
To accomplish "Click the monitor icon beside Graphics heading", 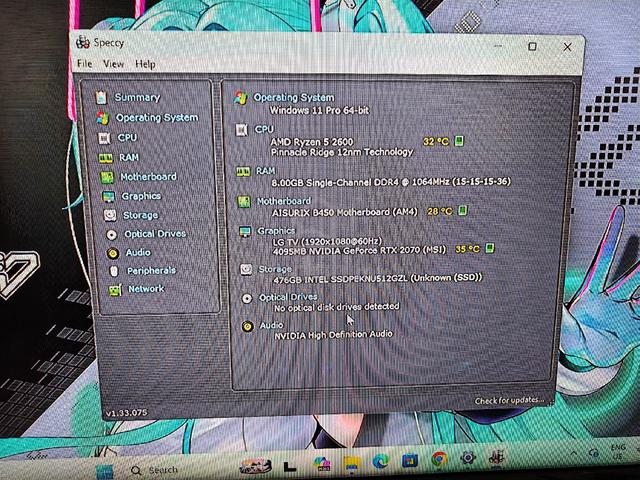I will click(x=245, y=232).
